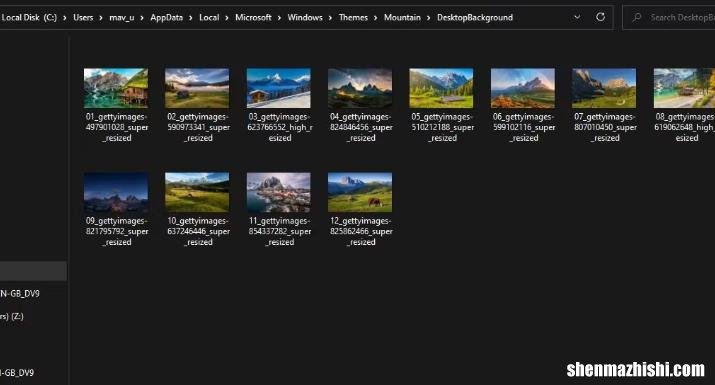This screenshot has height=385, width=715.
Task: Select thumbnail 08_gettyimages-619062648
Action: (684, 88)
